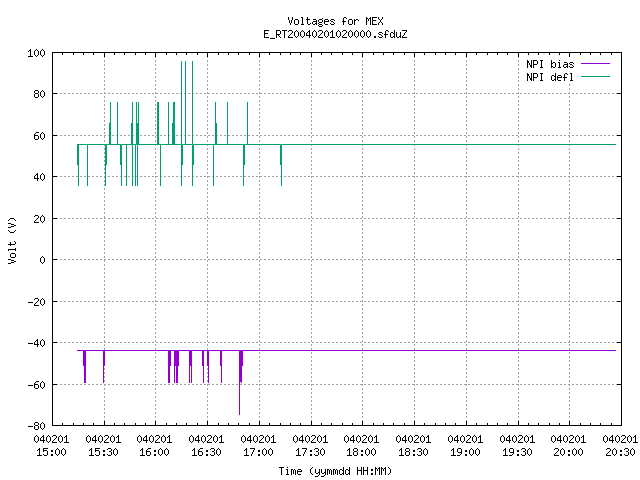Click the y-axis tick label '40'

click(x=39, y=177)
